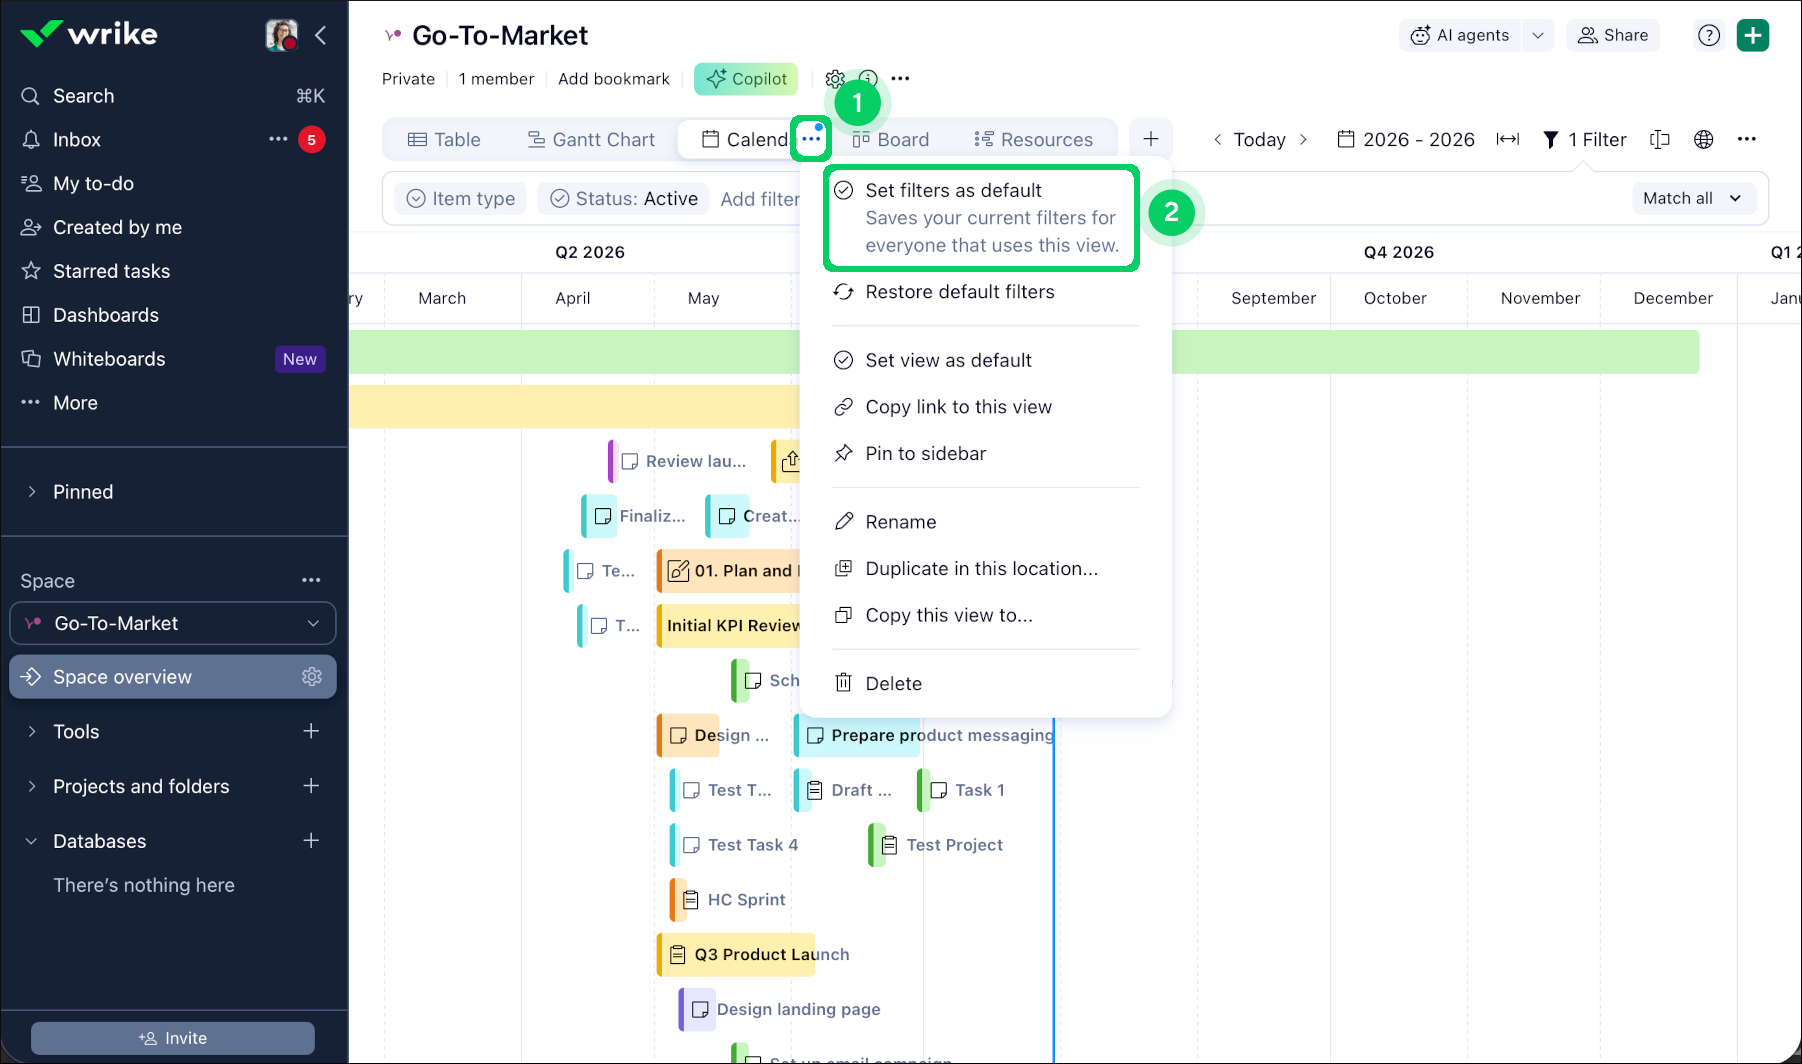Open the 1 Filter button
Screen dimensions: 1802x1064
coord(1584,140)
